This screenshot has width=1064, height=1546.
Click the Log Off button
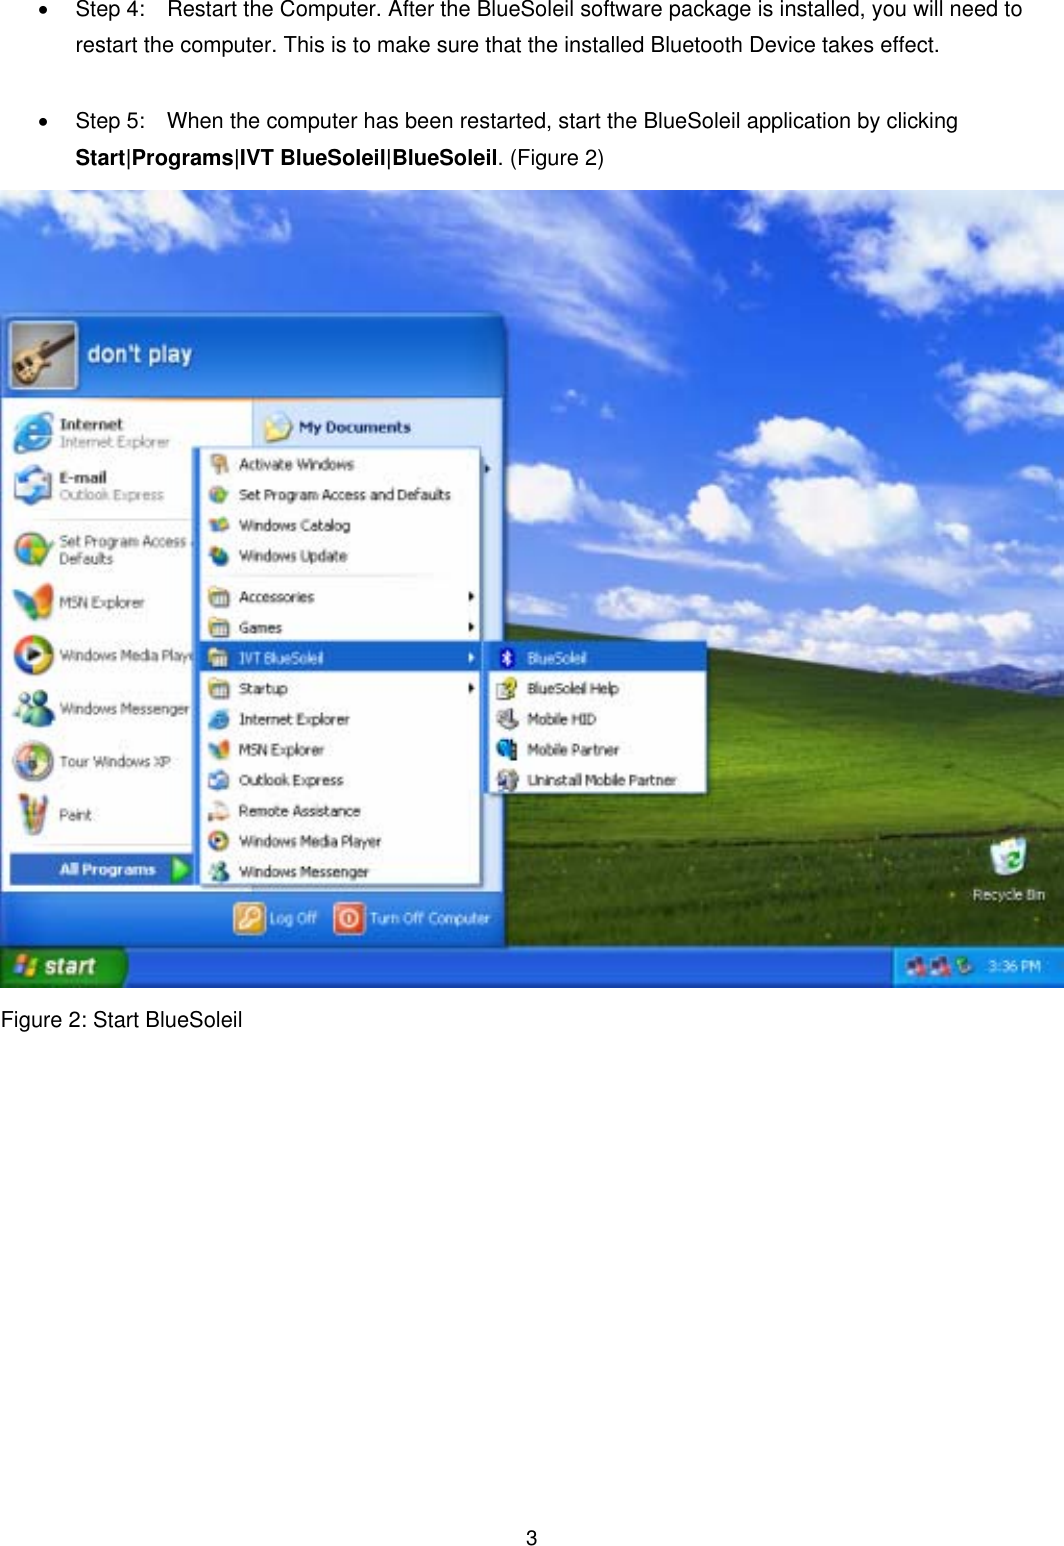click(277, 917)
